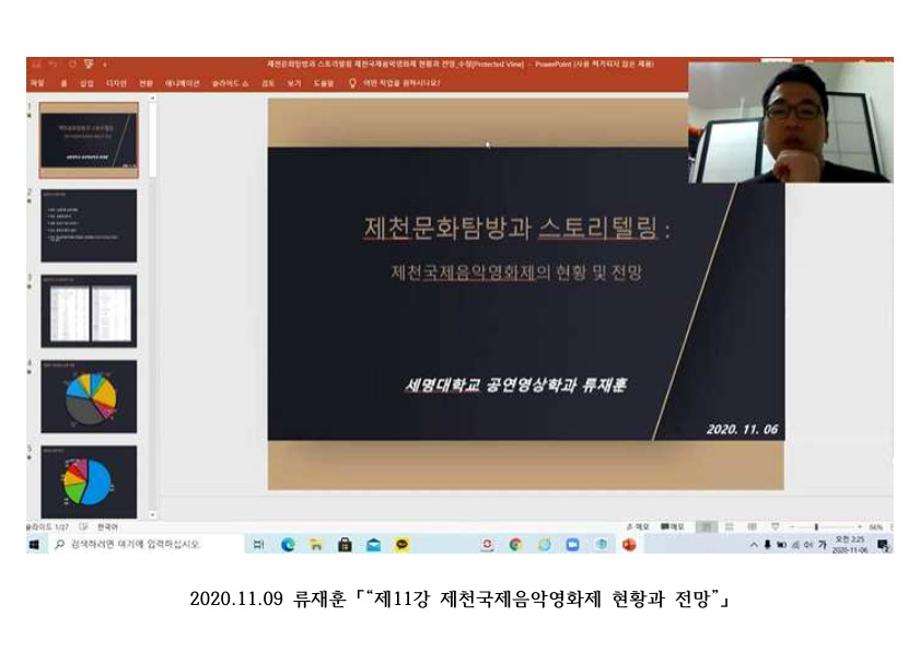Click the down arrow of slide panel scrollbar

click(153, 515)
